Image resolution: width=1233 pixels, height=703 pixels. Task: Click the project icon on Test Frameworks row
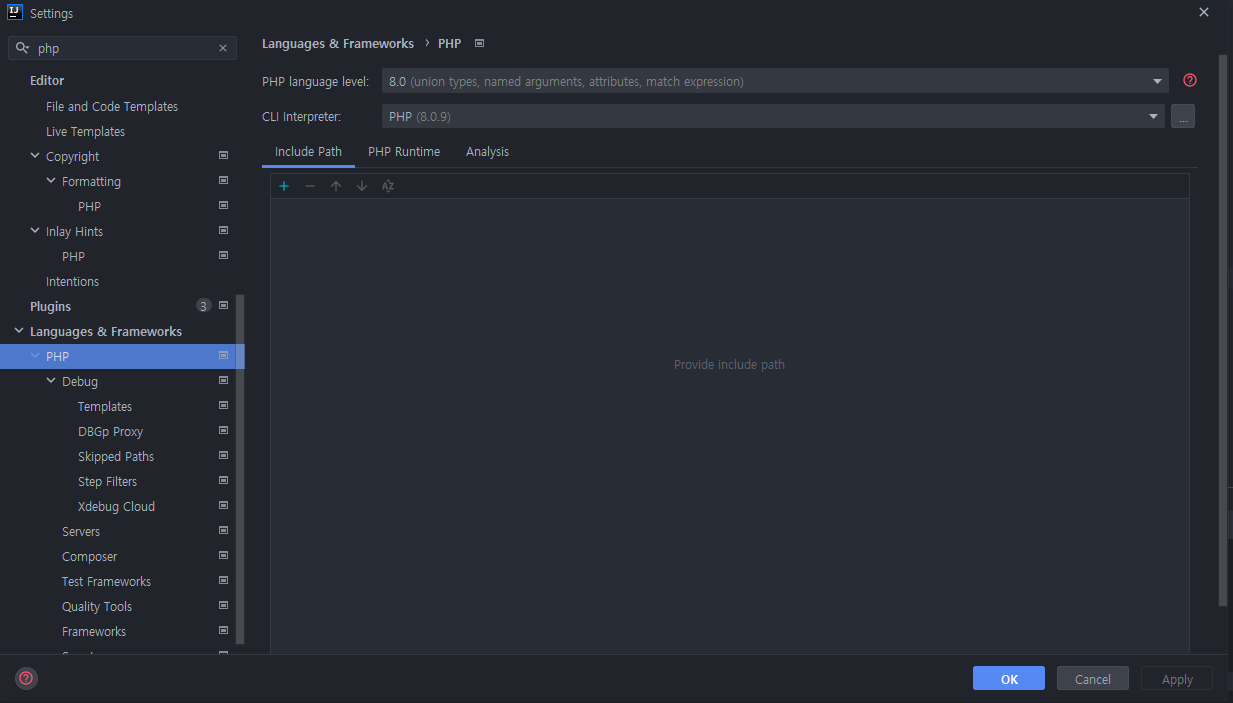(x=223, y=581)
